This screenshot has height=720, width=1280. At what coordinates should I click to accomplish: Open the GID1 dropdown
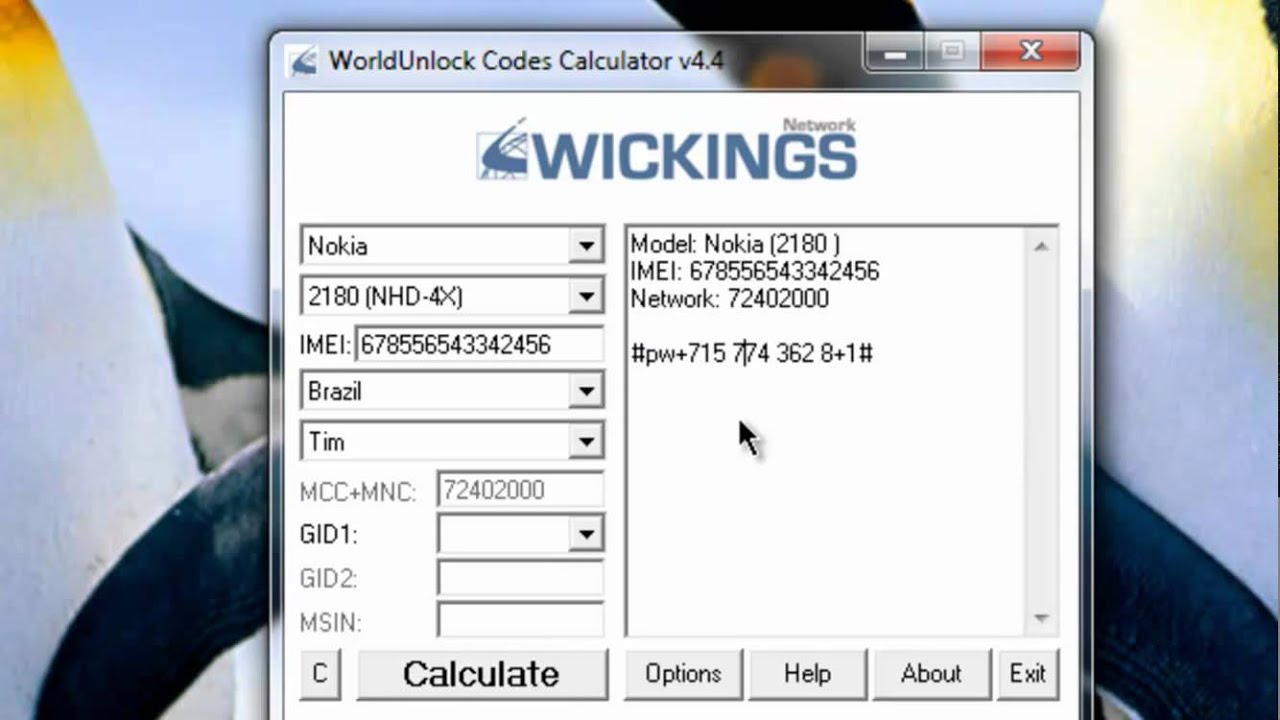pos(585,535)
